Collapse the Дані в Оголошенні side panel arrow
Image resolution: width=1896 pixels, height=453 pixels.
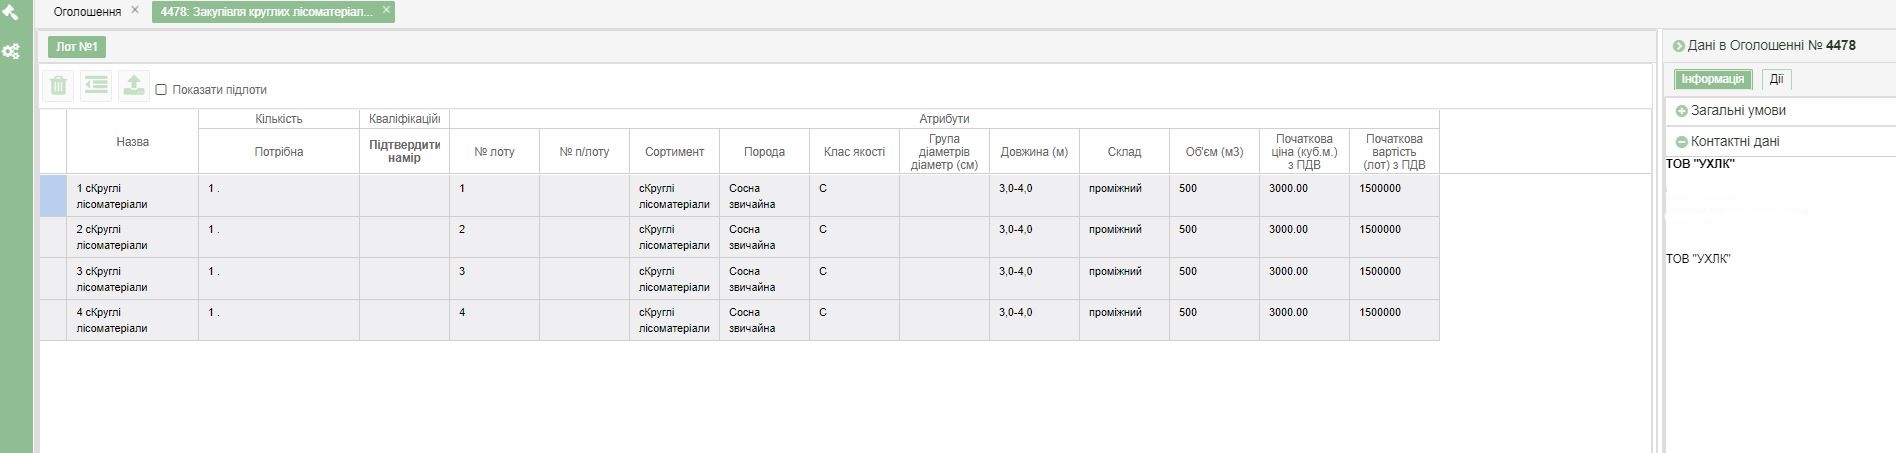click(1678, 46)
